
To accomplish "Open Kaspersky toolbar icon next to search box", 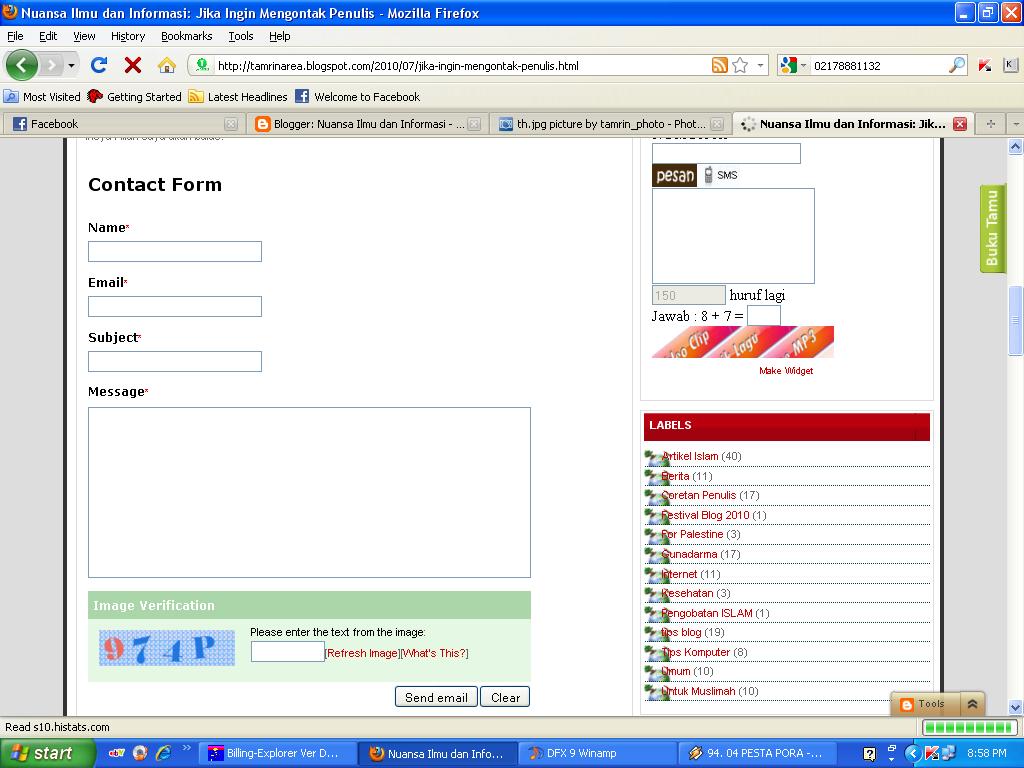I will click(x=985, y=65).
